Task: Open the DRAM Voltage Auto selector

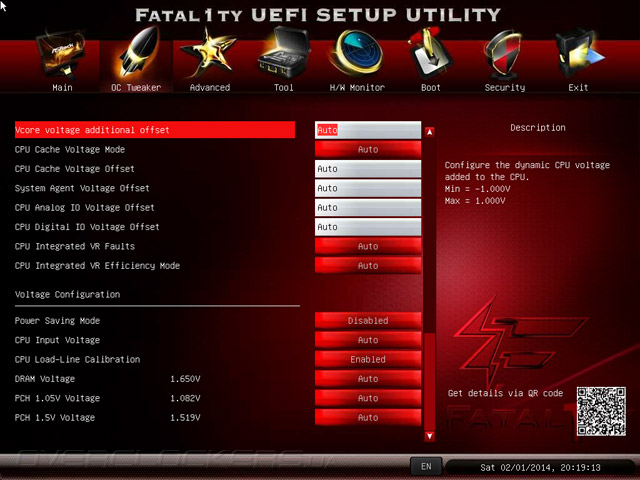Action: [x=368, y=379]
